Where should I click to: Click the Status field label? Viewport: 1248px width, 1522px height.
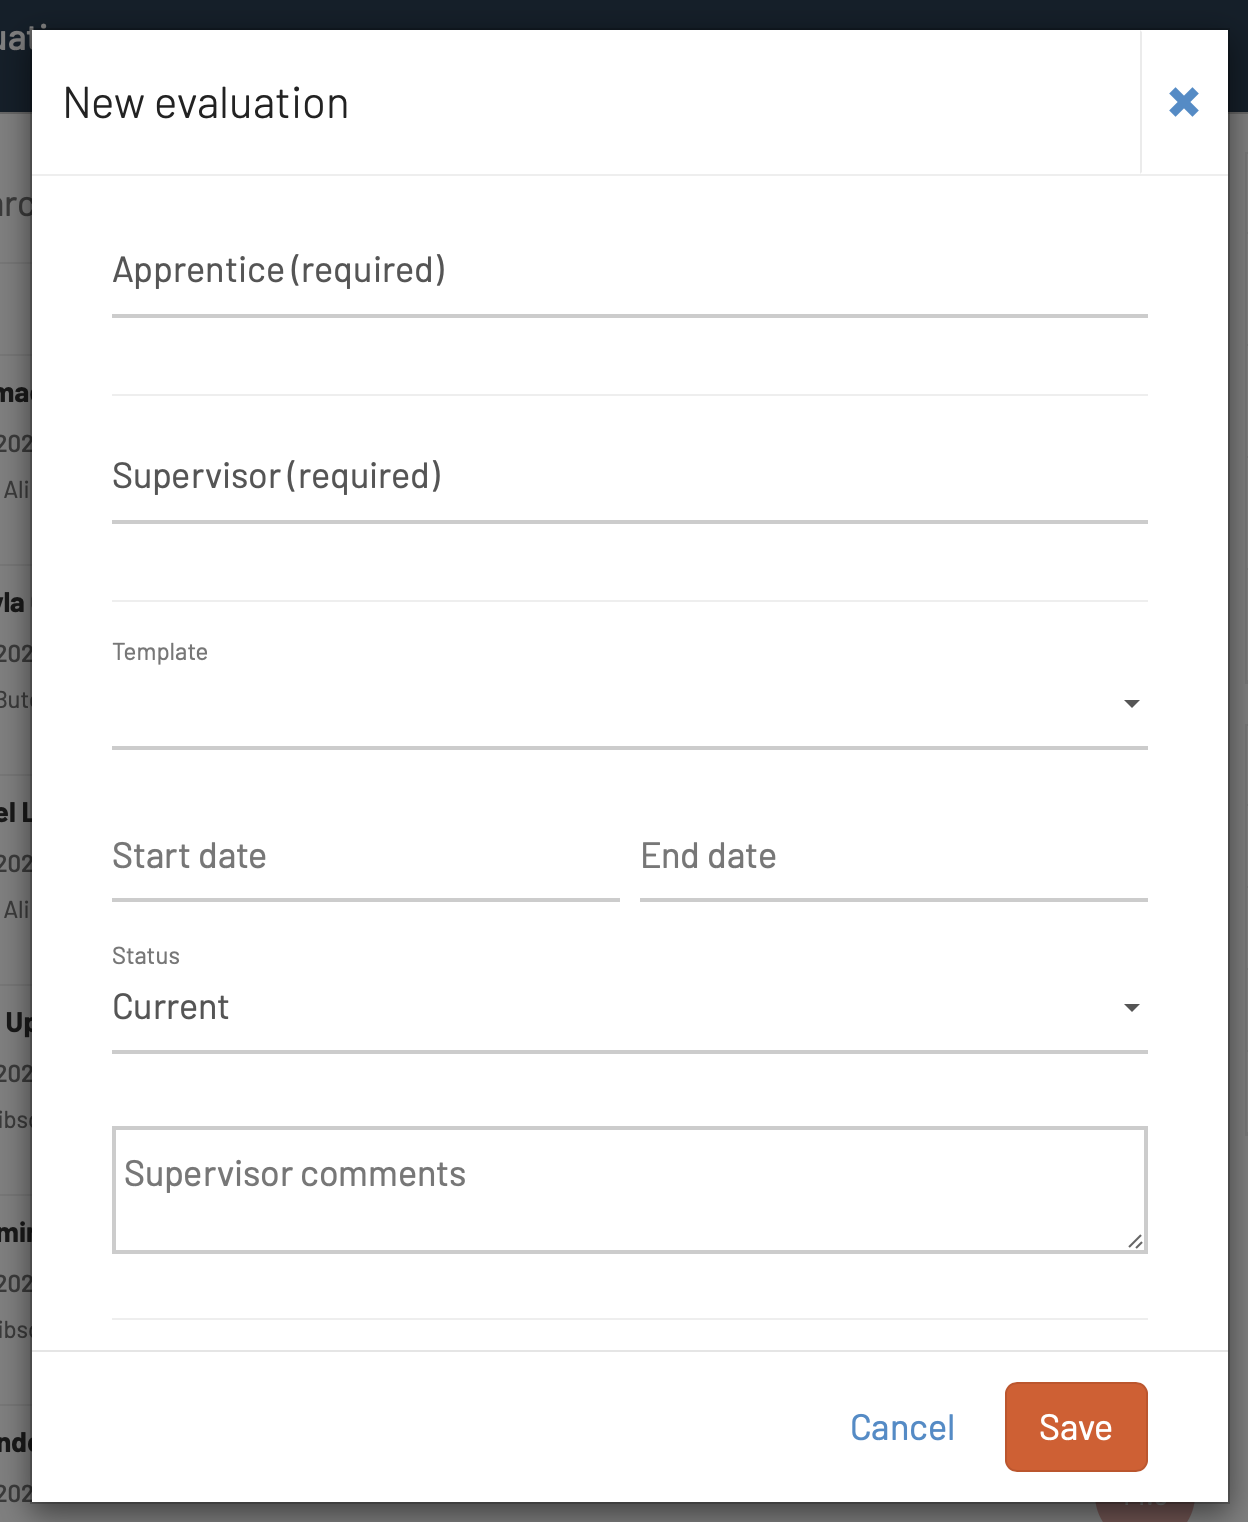pyautogui.click(x=146, y=956)
